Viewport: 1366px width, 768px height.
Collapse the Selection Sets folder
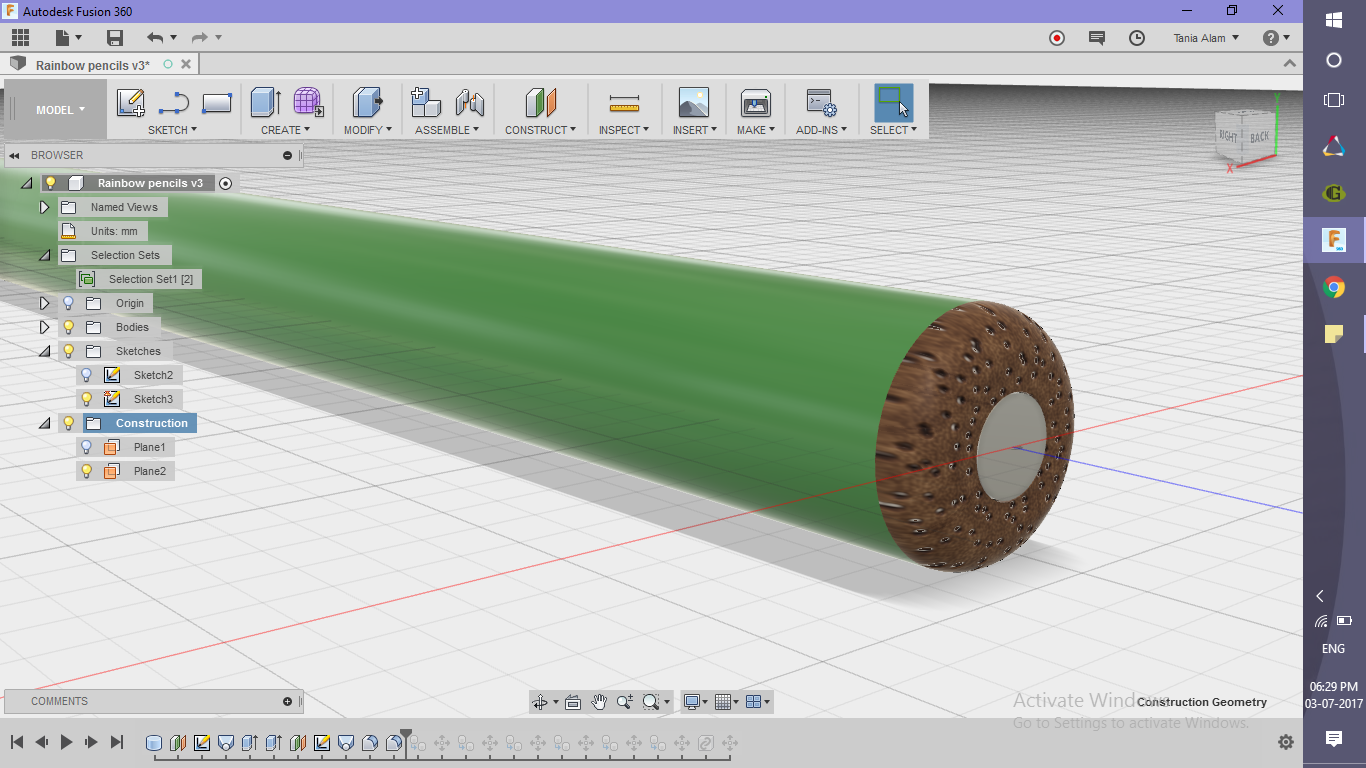tap(44, 255)
